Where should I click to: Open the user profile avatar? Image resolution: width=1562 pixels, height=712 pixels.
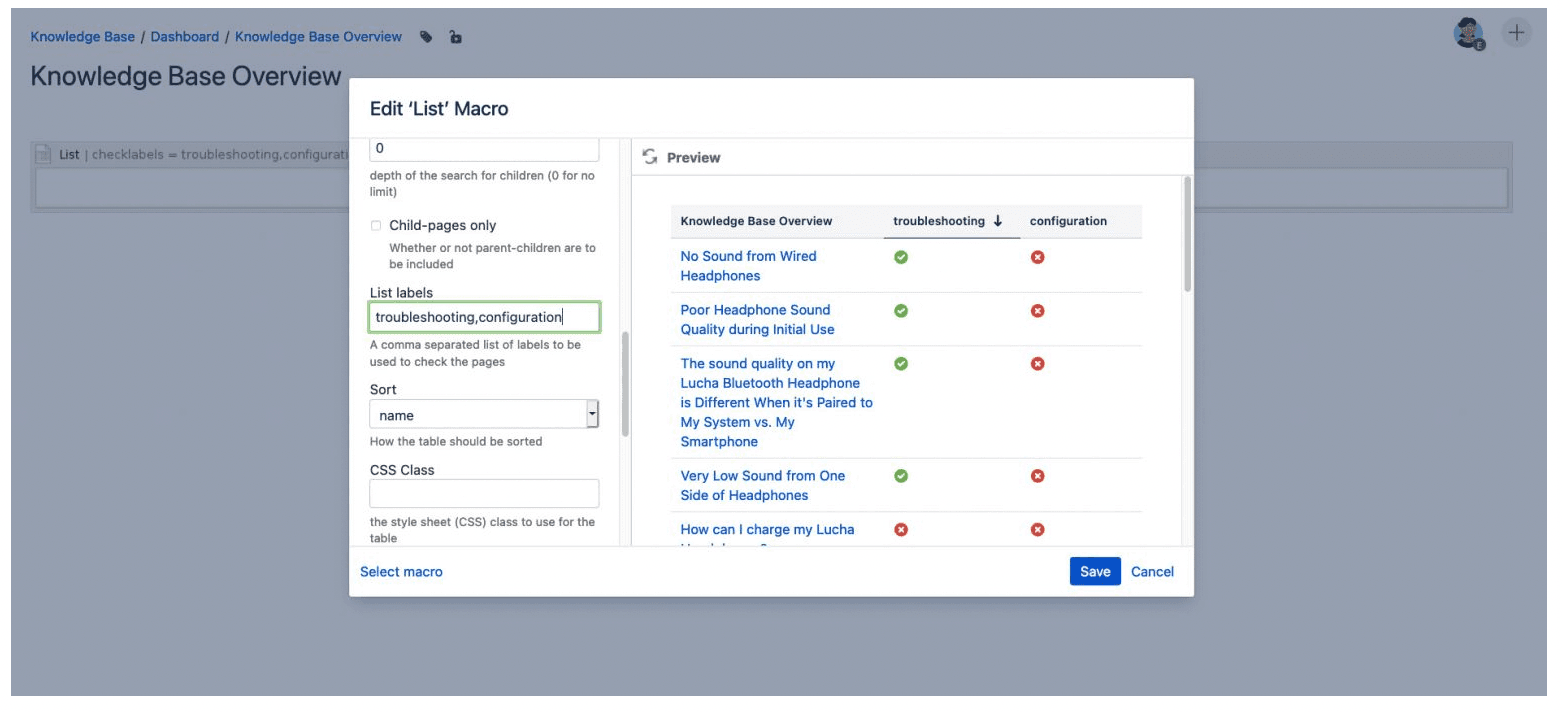click(1469, 33)
